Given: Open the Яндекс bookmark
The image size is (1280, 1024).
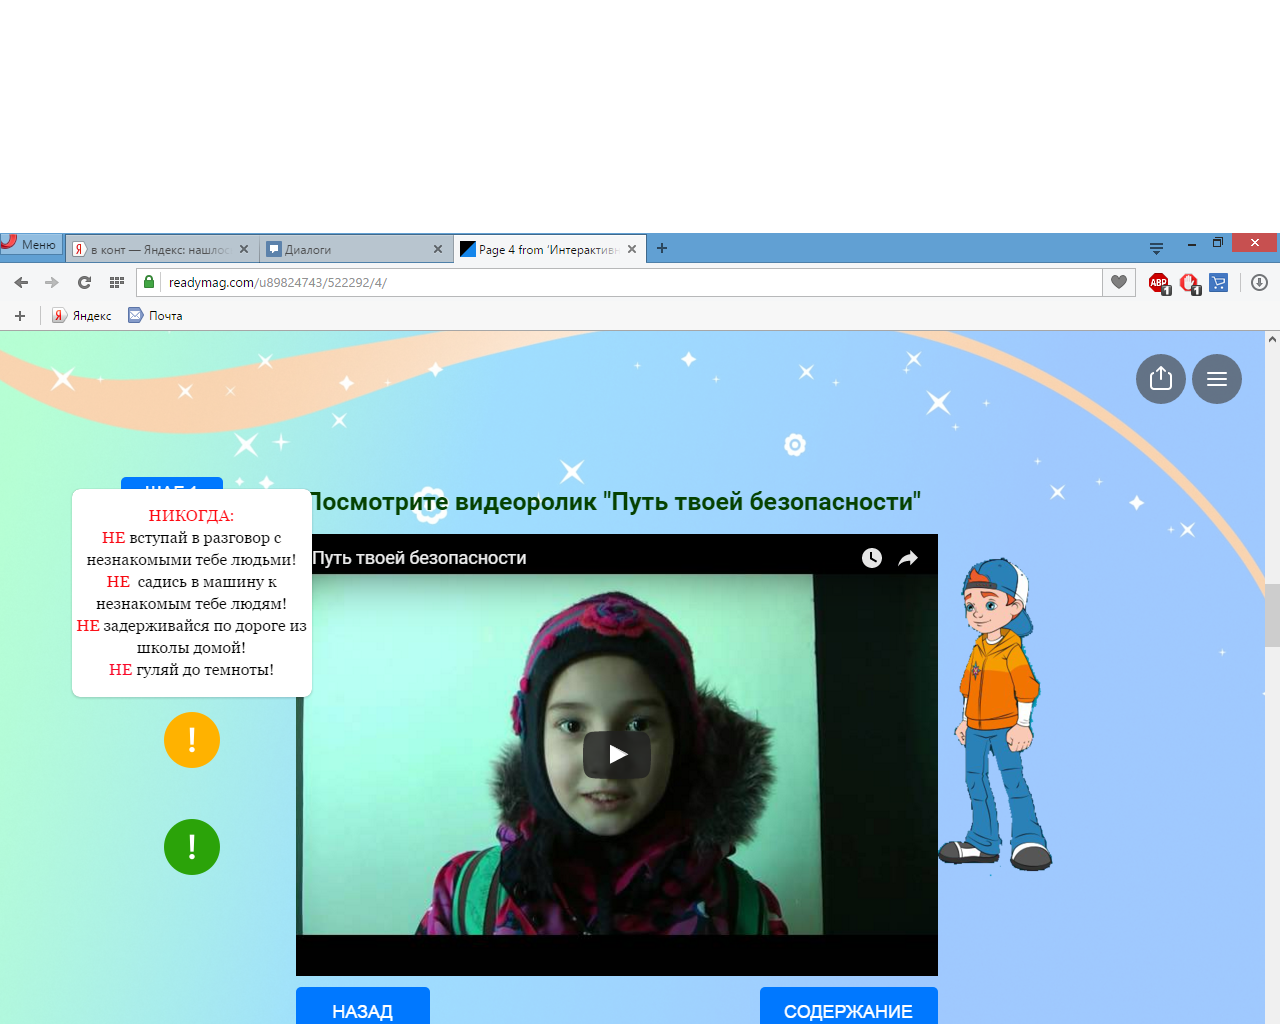Looking at the screenshot, I should [82, 315].
